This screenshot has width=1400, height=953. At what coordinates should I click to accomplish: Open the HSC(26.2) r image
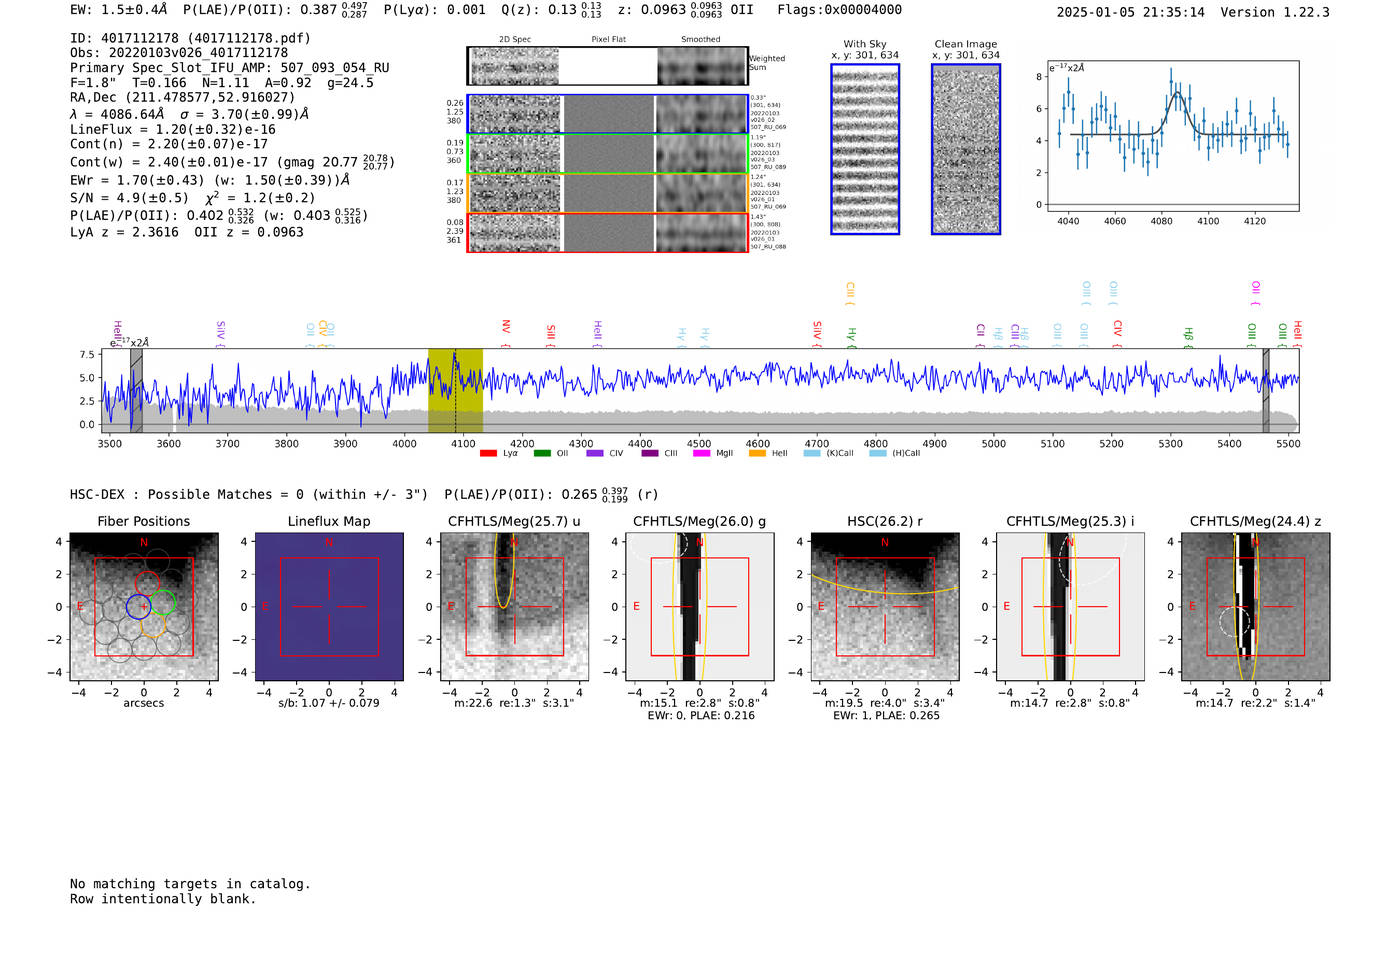(x=885, y=606)
